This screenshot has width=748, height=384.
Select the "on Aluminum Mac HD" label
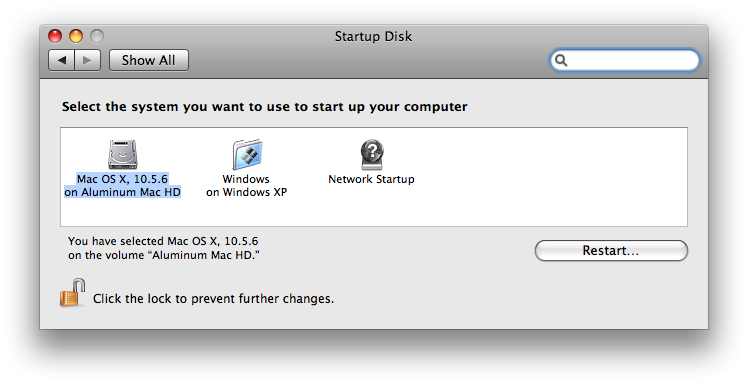123,192
